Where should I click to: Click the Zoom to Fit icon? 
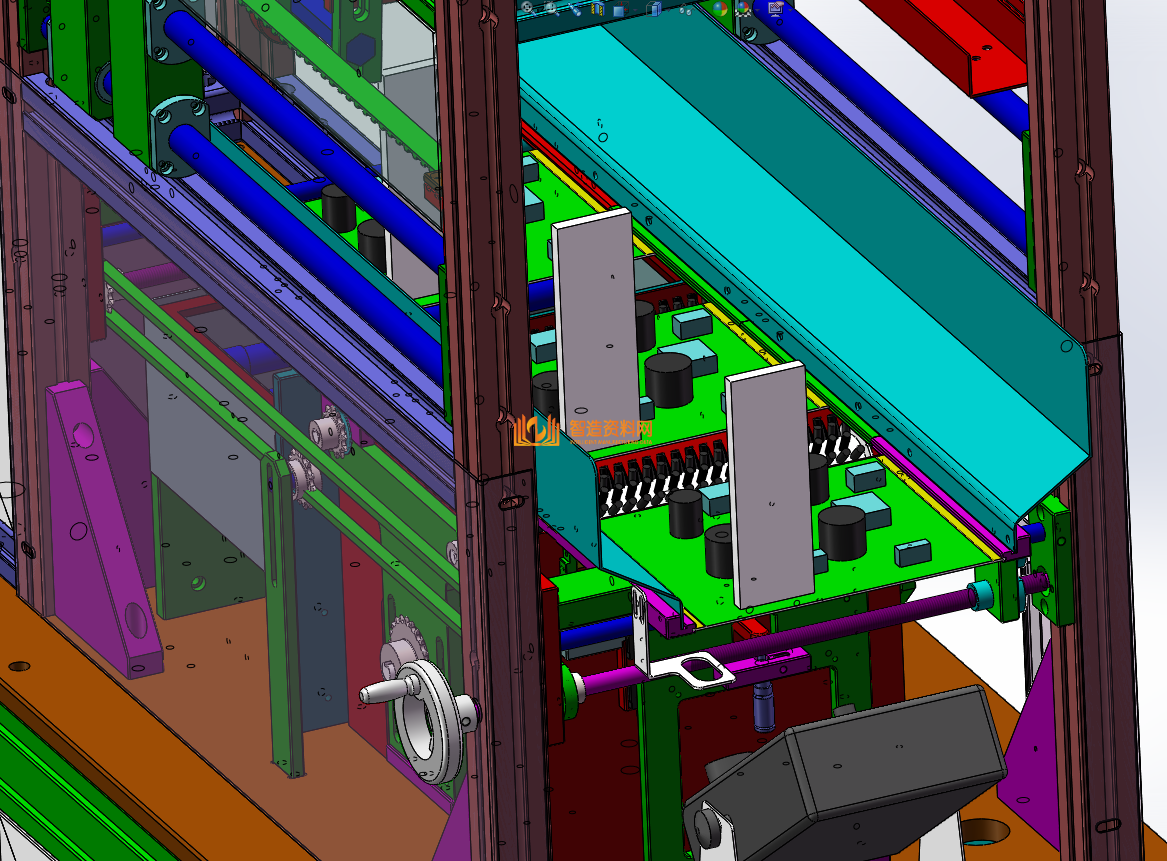(x=527, y=8)
